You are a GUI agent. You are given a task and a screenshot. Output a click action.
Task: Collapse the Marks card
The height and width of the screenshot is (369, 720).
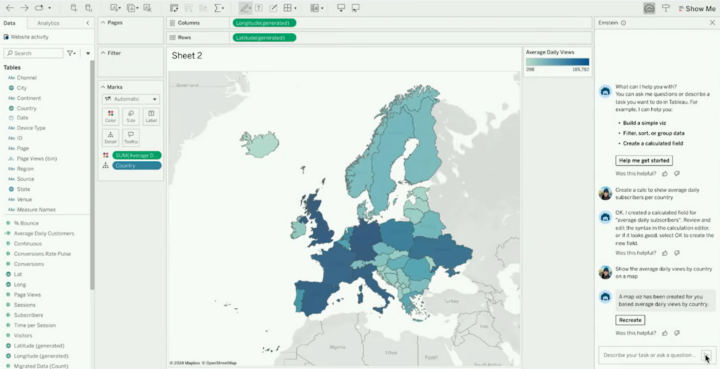pyautogui.click(x=103, y=87)
